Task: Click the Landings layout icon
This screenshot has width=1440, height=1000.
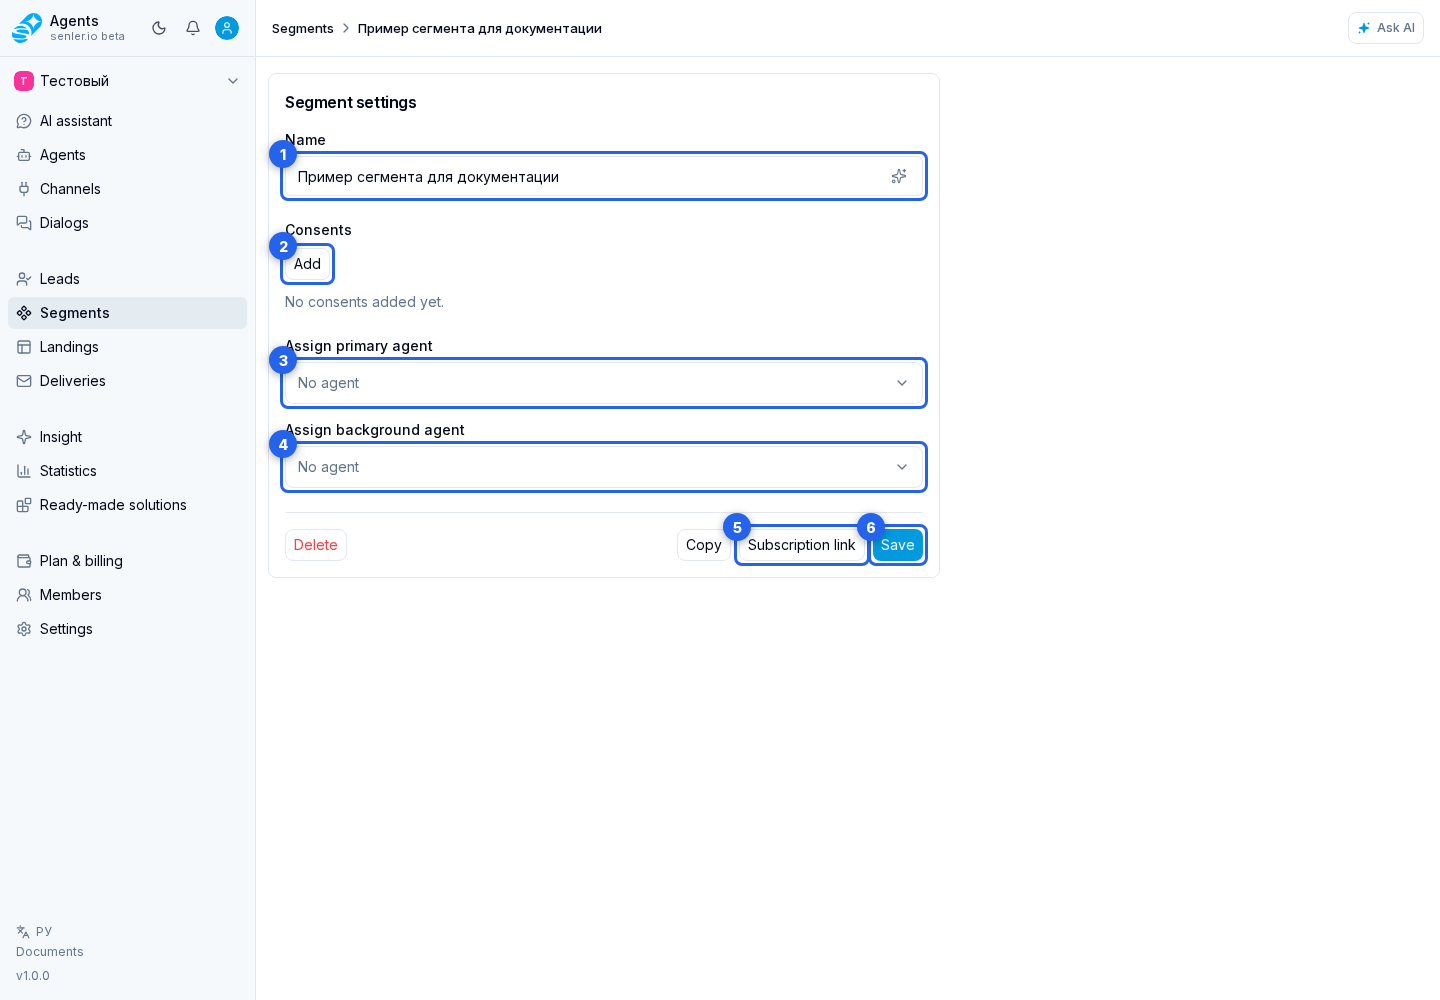Action: 24,347
